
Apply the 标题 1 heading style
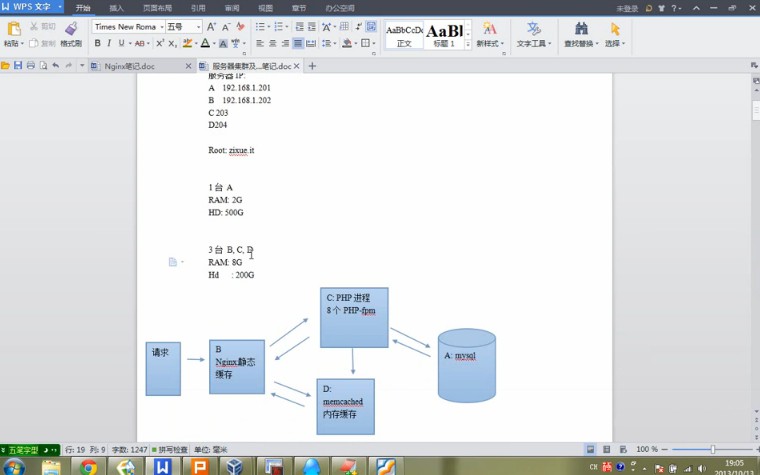[444, 35]
